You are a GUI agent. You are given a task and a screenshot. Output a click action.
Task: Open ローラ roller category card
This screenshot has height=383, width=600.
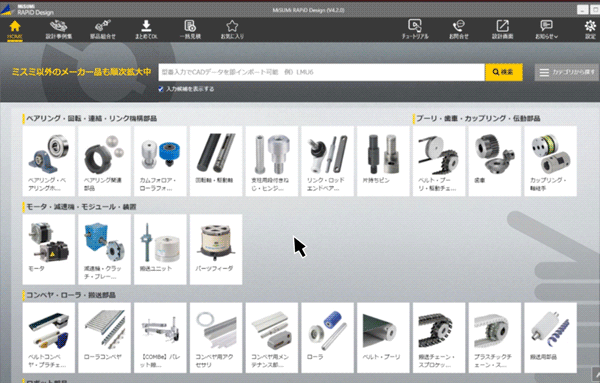coord(328,338)
